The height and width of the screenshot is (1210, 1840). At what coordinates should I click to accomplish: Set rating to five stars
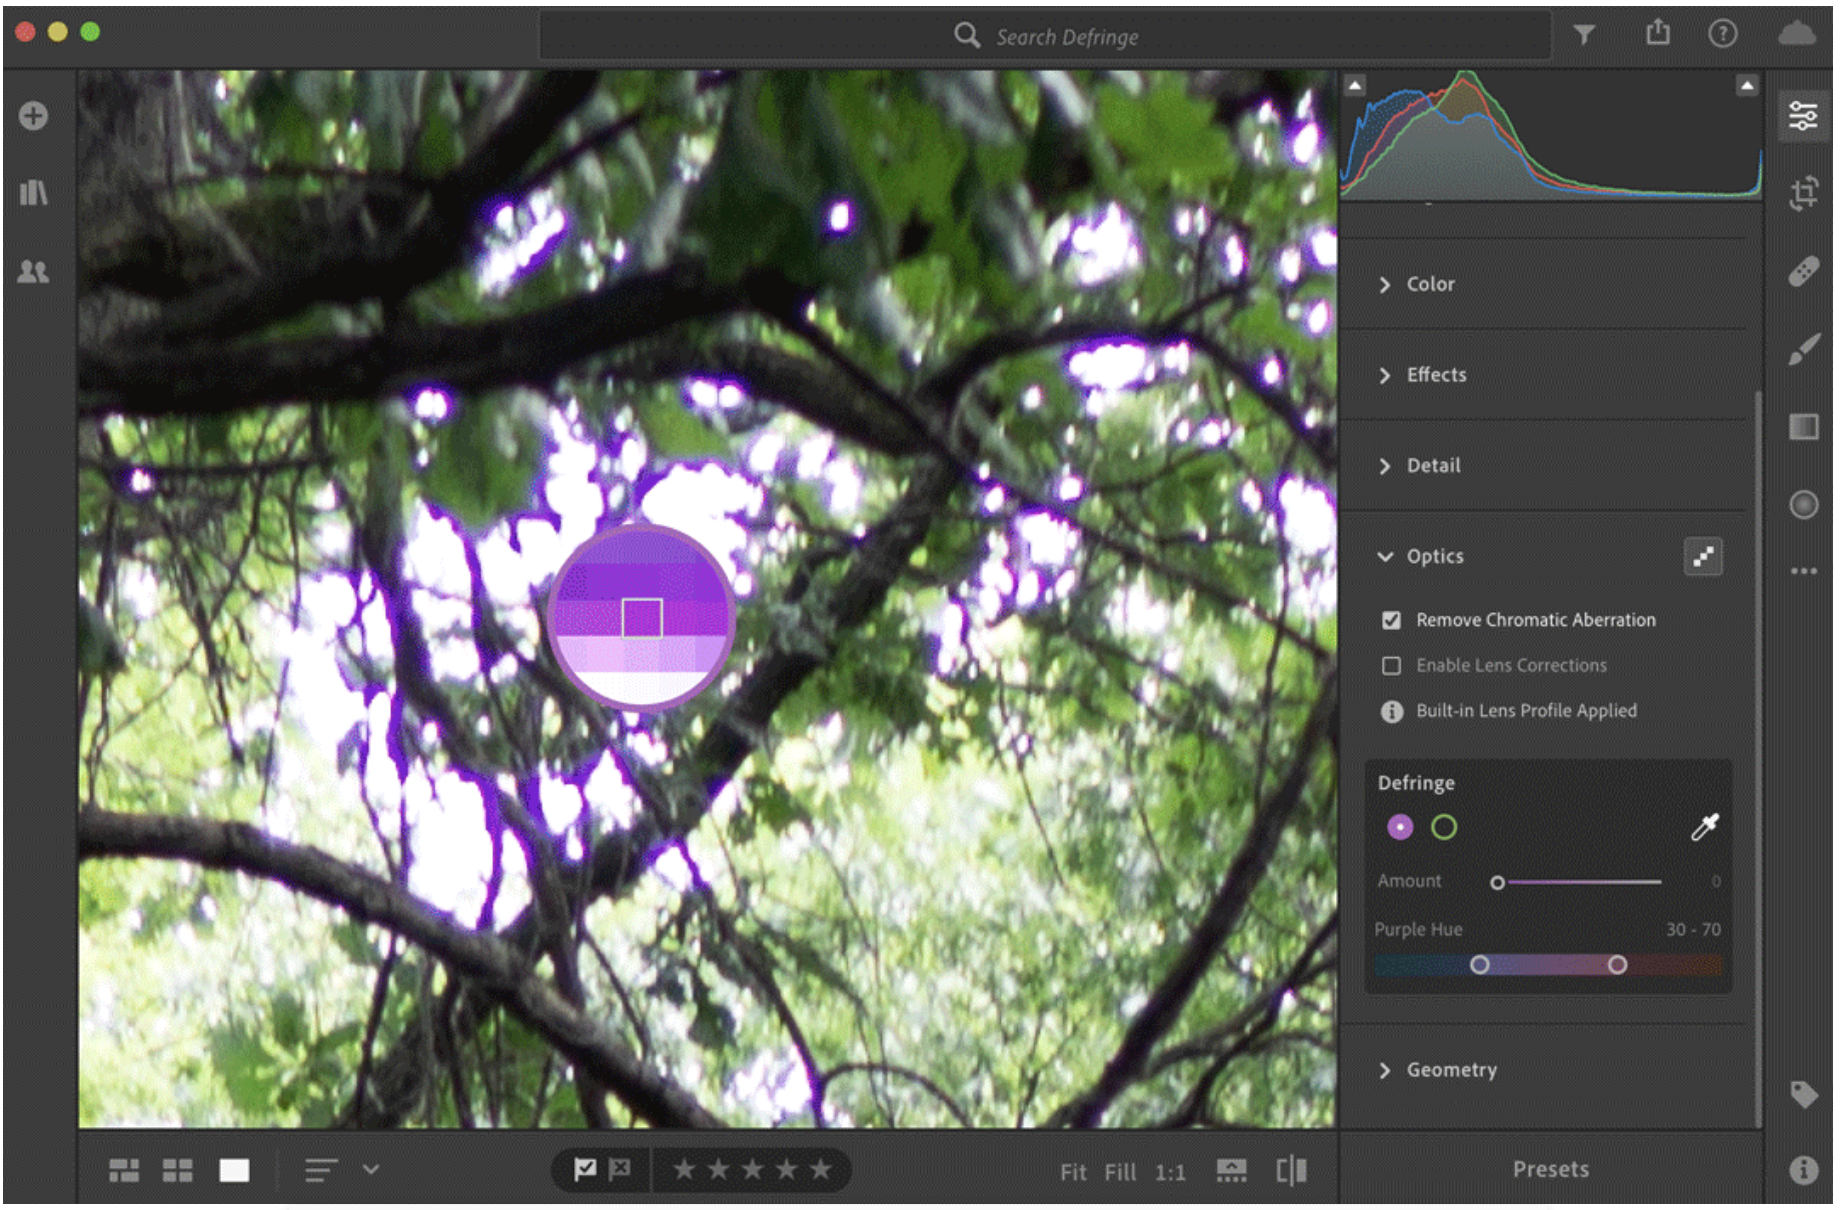click(x=820, y=1169)
